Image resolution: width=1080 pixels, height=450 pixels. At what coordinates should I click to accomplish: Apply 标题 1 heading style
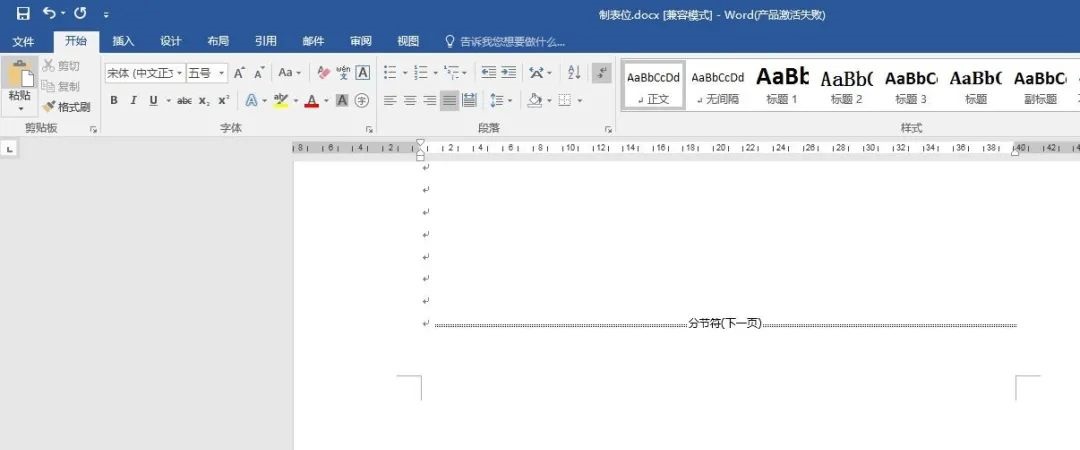click(x=782, y=86)
